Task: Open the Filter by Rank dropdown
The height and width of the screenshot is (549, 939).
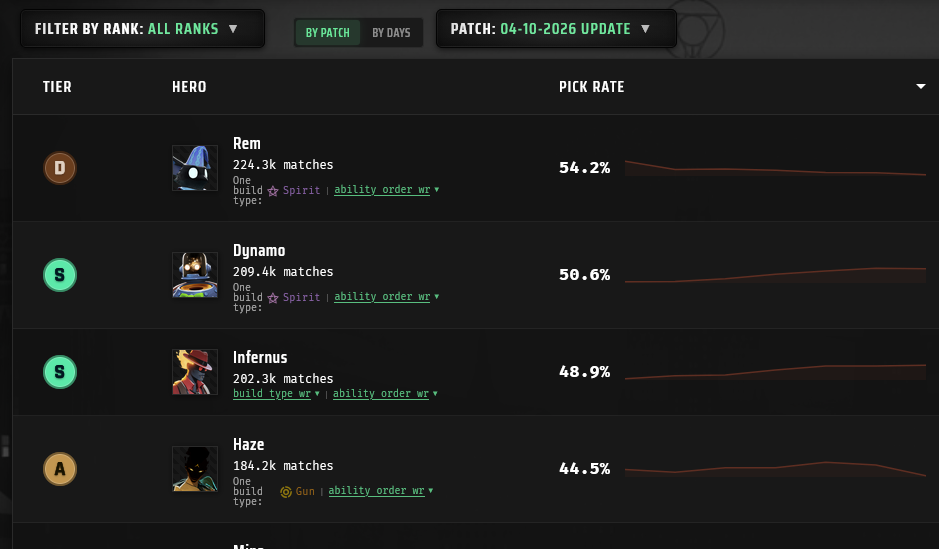Action: point(143,29)
